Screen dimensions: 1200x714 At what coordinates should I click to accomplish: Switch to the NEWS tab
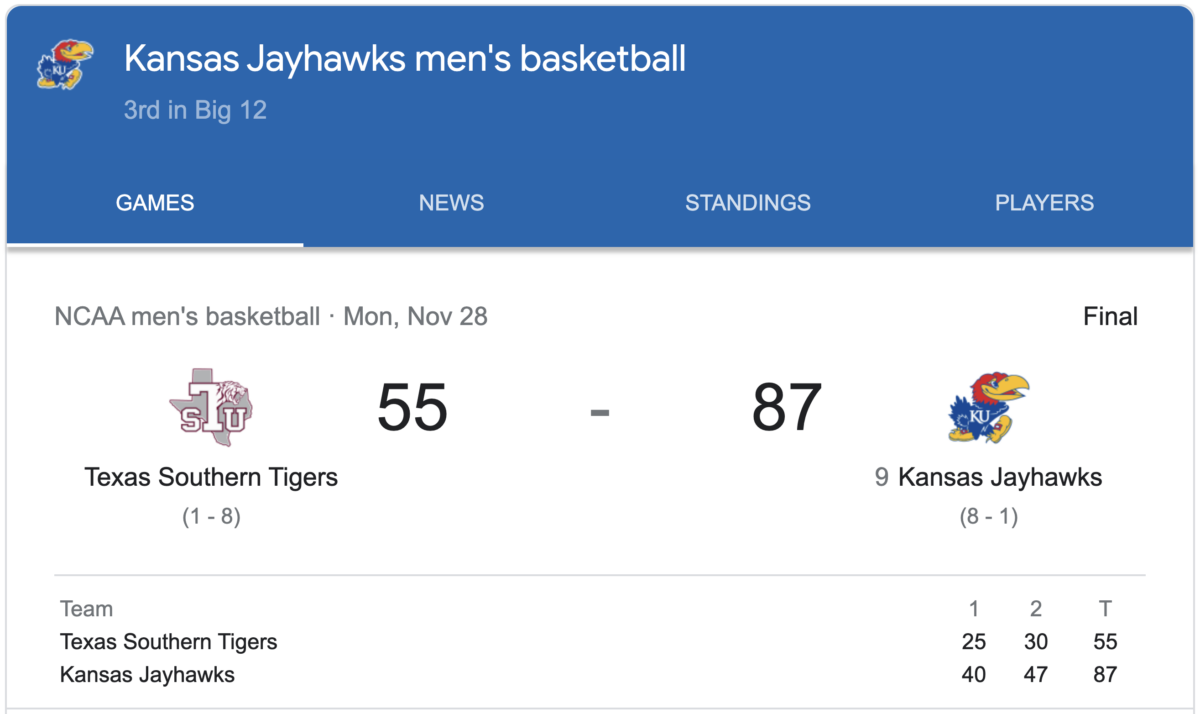(451, 203)
